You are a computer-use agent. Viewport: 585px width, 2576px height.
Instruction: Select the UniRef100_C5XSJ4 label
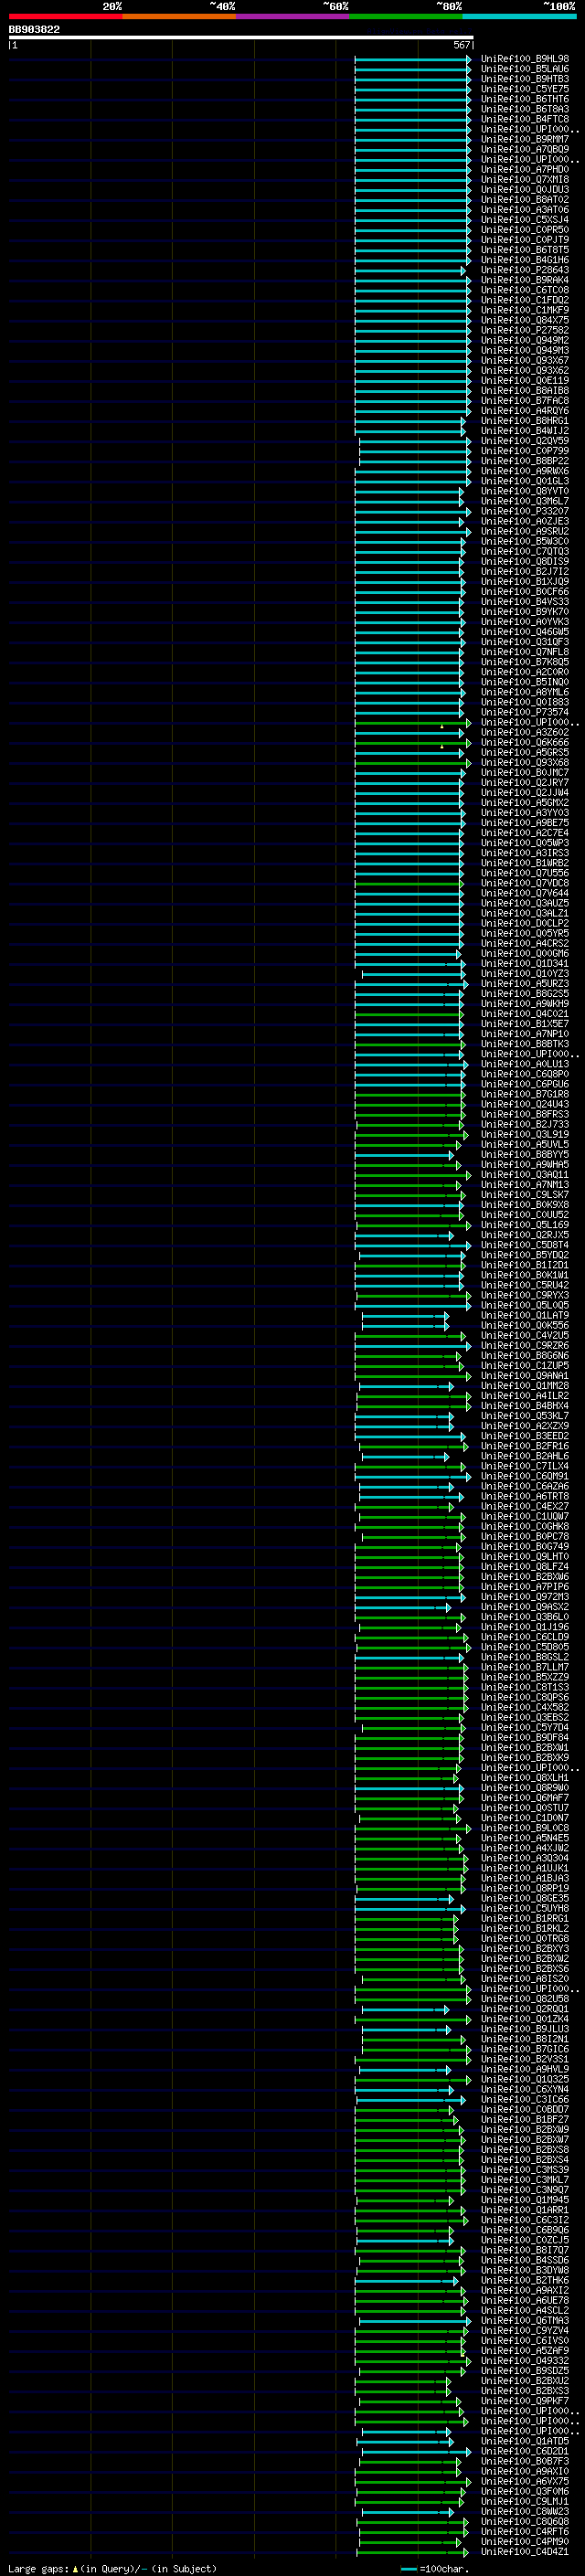(x=525, y=220)
